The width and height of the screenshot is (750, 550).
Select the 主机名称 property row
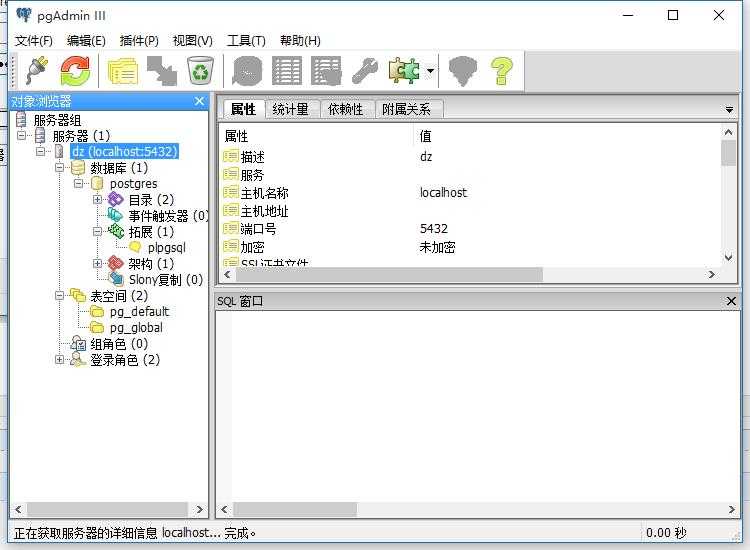pyautogui.click(x=471, y=193)
